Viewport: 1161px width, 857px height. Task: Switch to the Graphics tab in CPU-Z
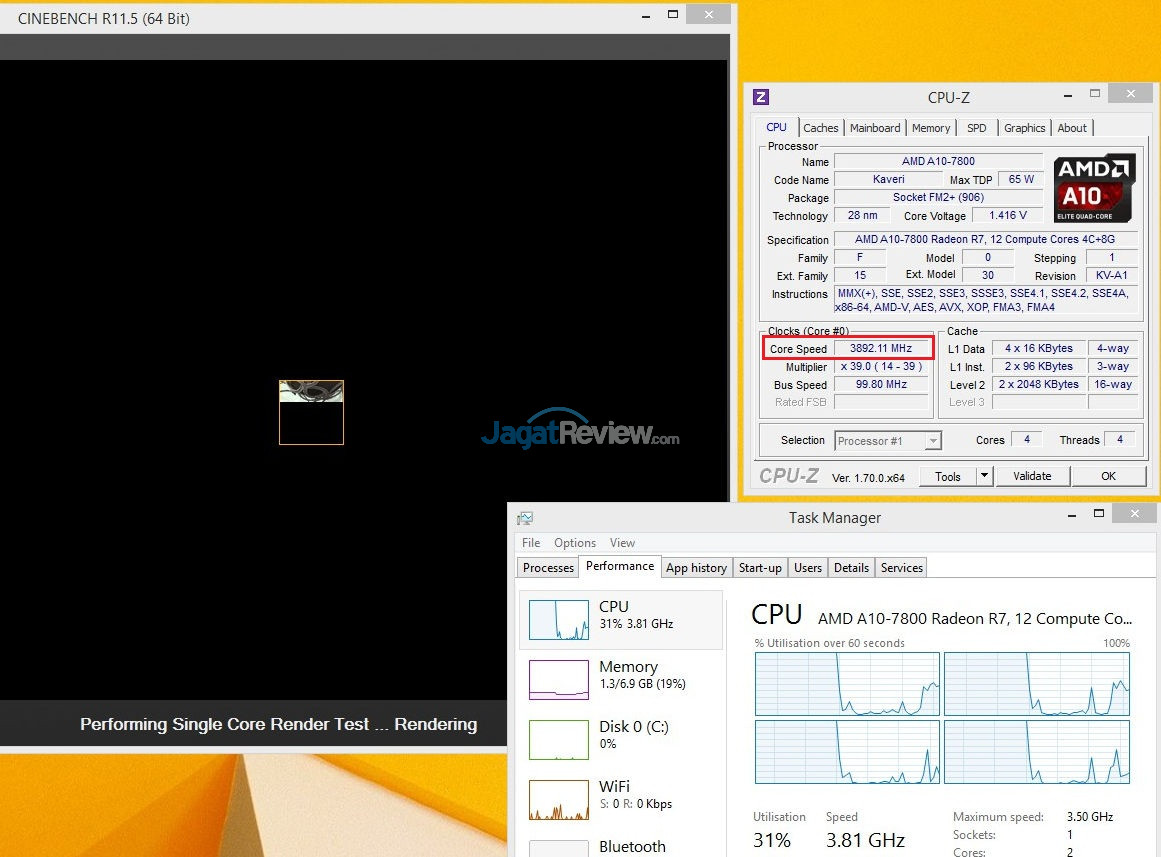point(1024,128)
